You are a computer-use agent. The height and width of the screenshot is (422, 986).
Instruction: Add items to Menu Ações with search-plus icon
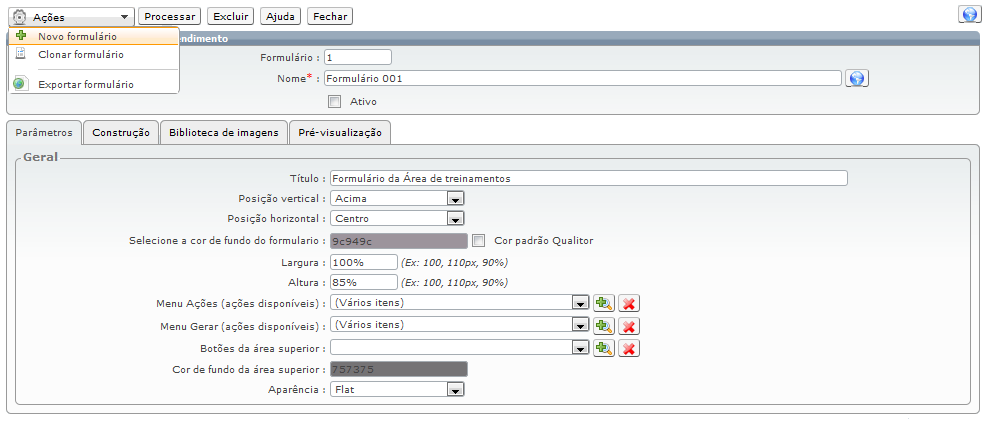604,304
